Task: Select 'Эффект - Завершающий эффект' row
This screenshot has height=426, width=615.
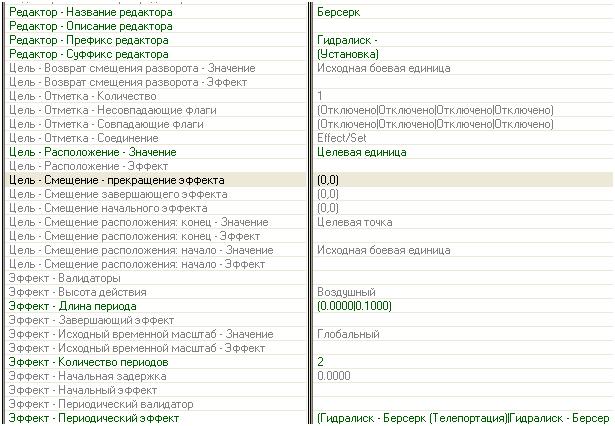Action: (x=91, y=320)
